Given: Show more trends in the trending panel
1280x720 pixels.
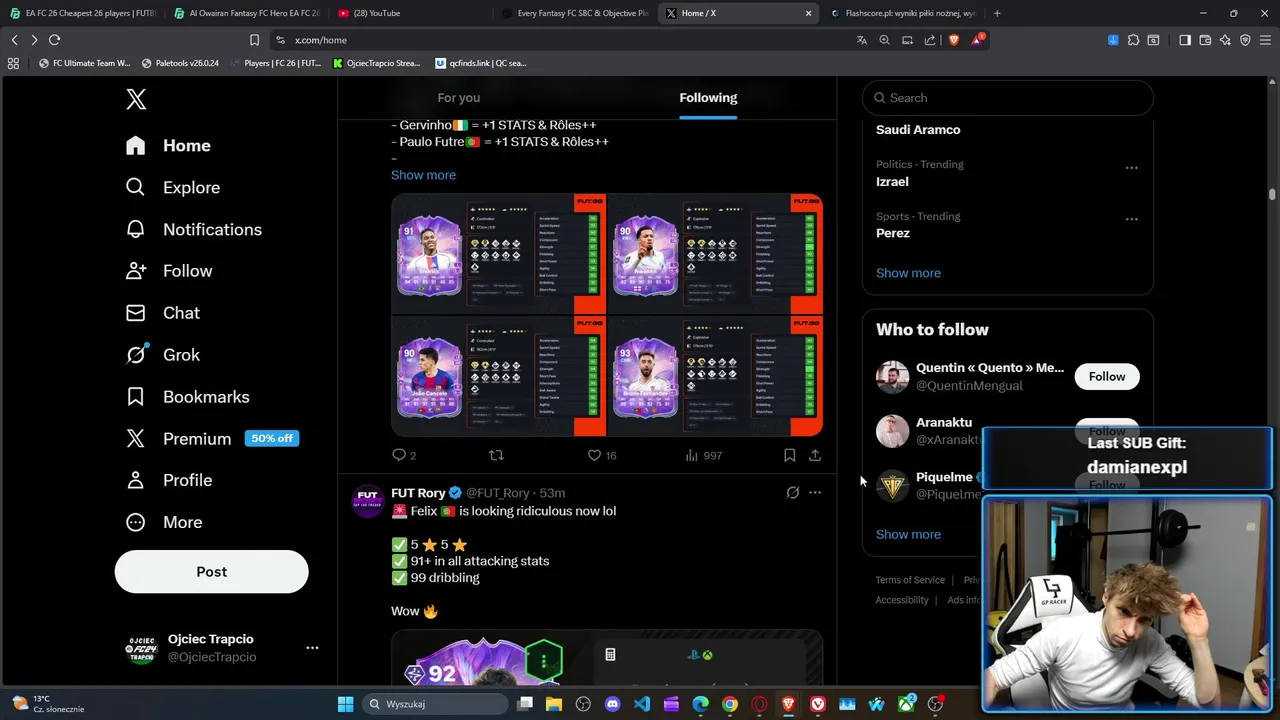Looking at the screenshot, I should tap(908, 273).
